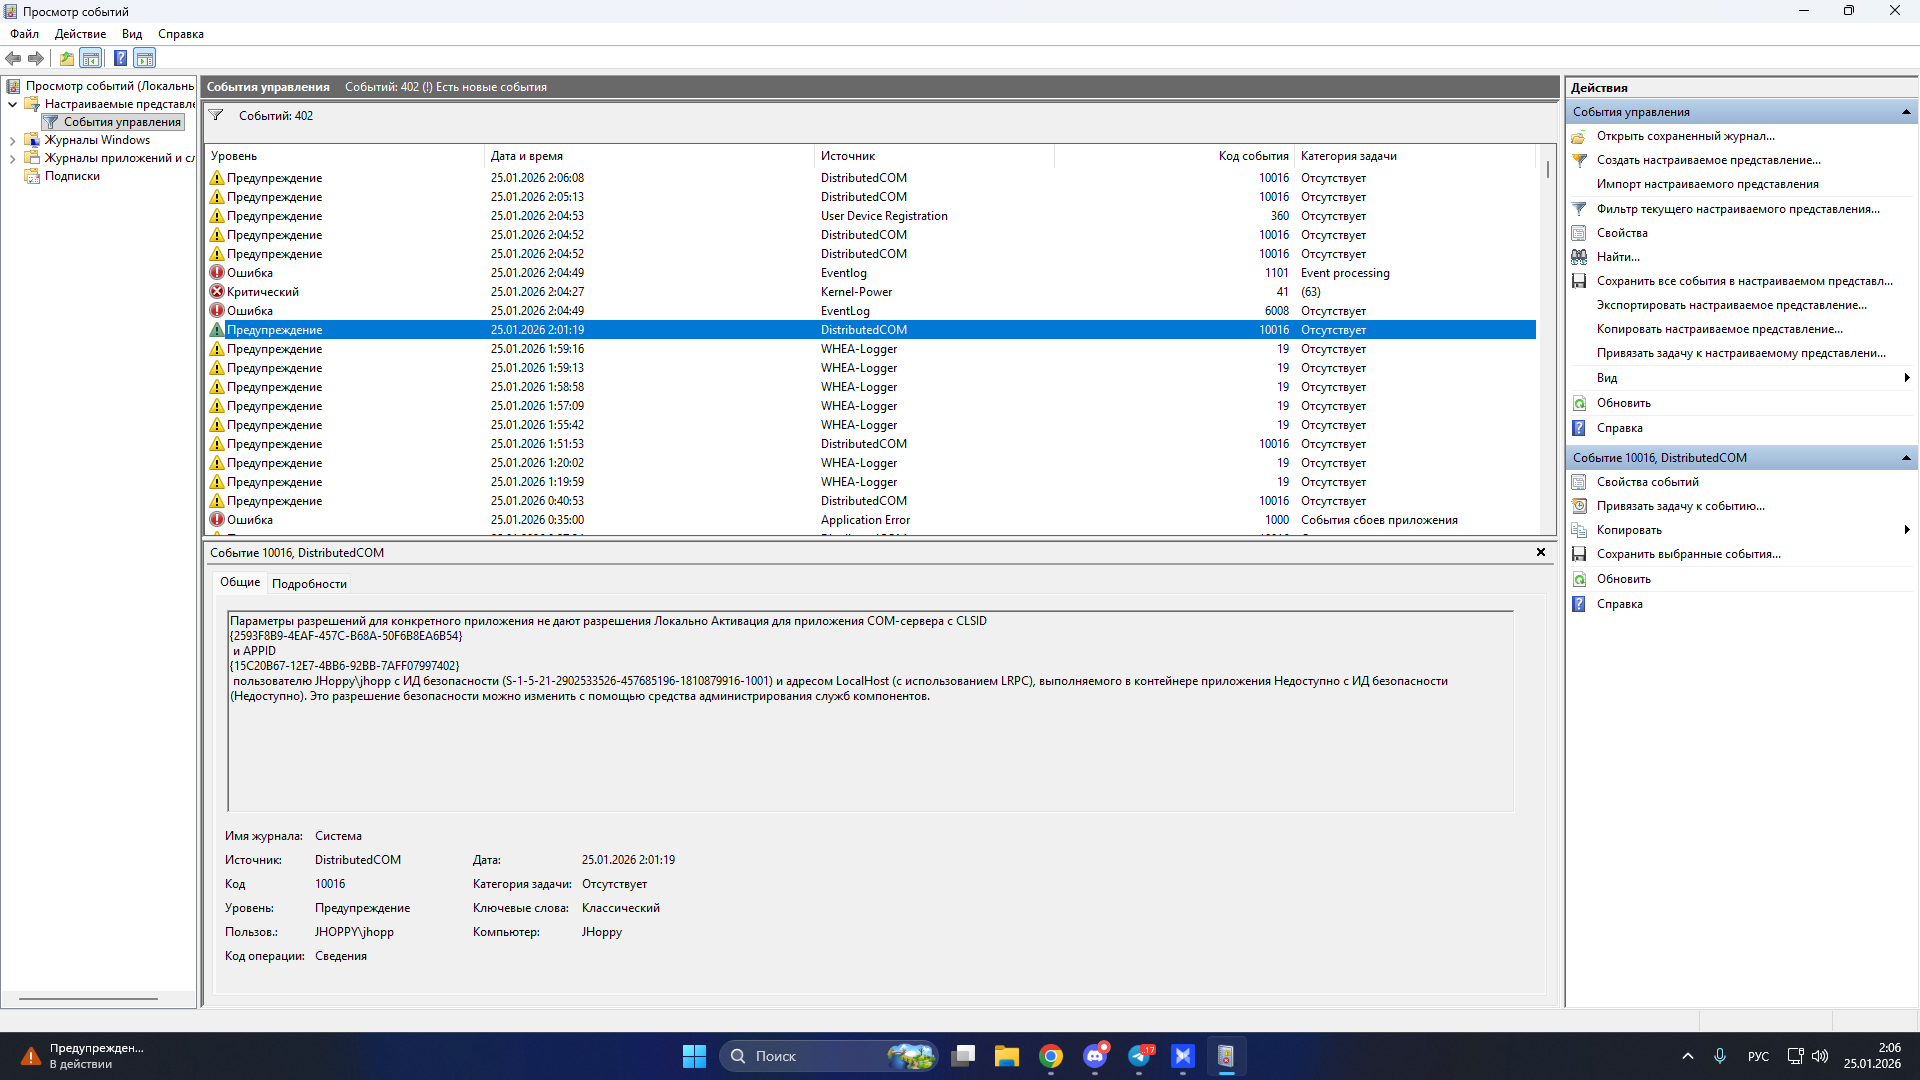
Task: Toggle the console tree show/hide toolbar button
Action: point(91,58)
